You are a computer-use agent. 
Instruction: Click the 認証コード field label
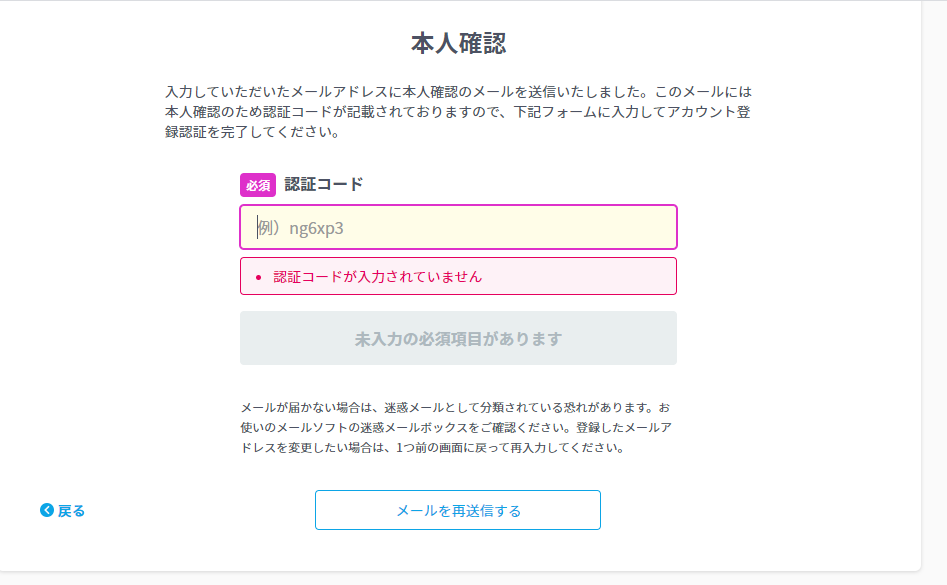coord(322,184)
